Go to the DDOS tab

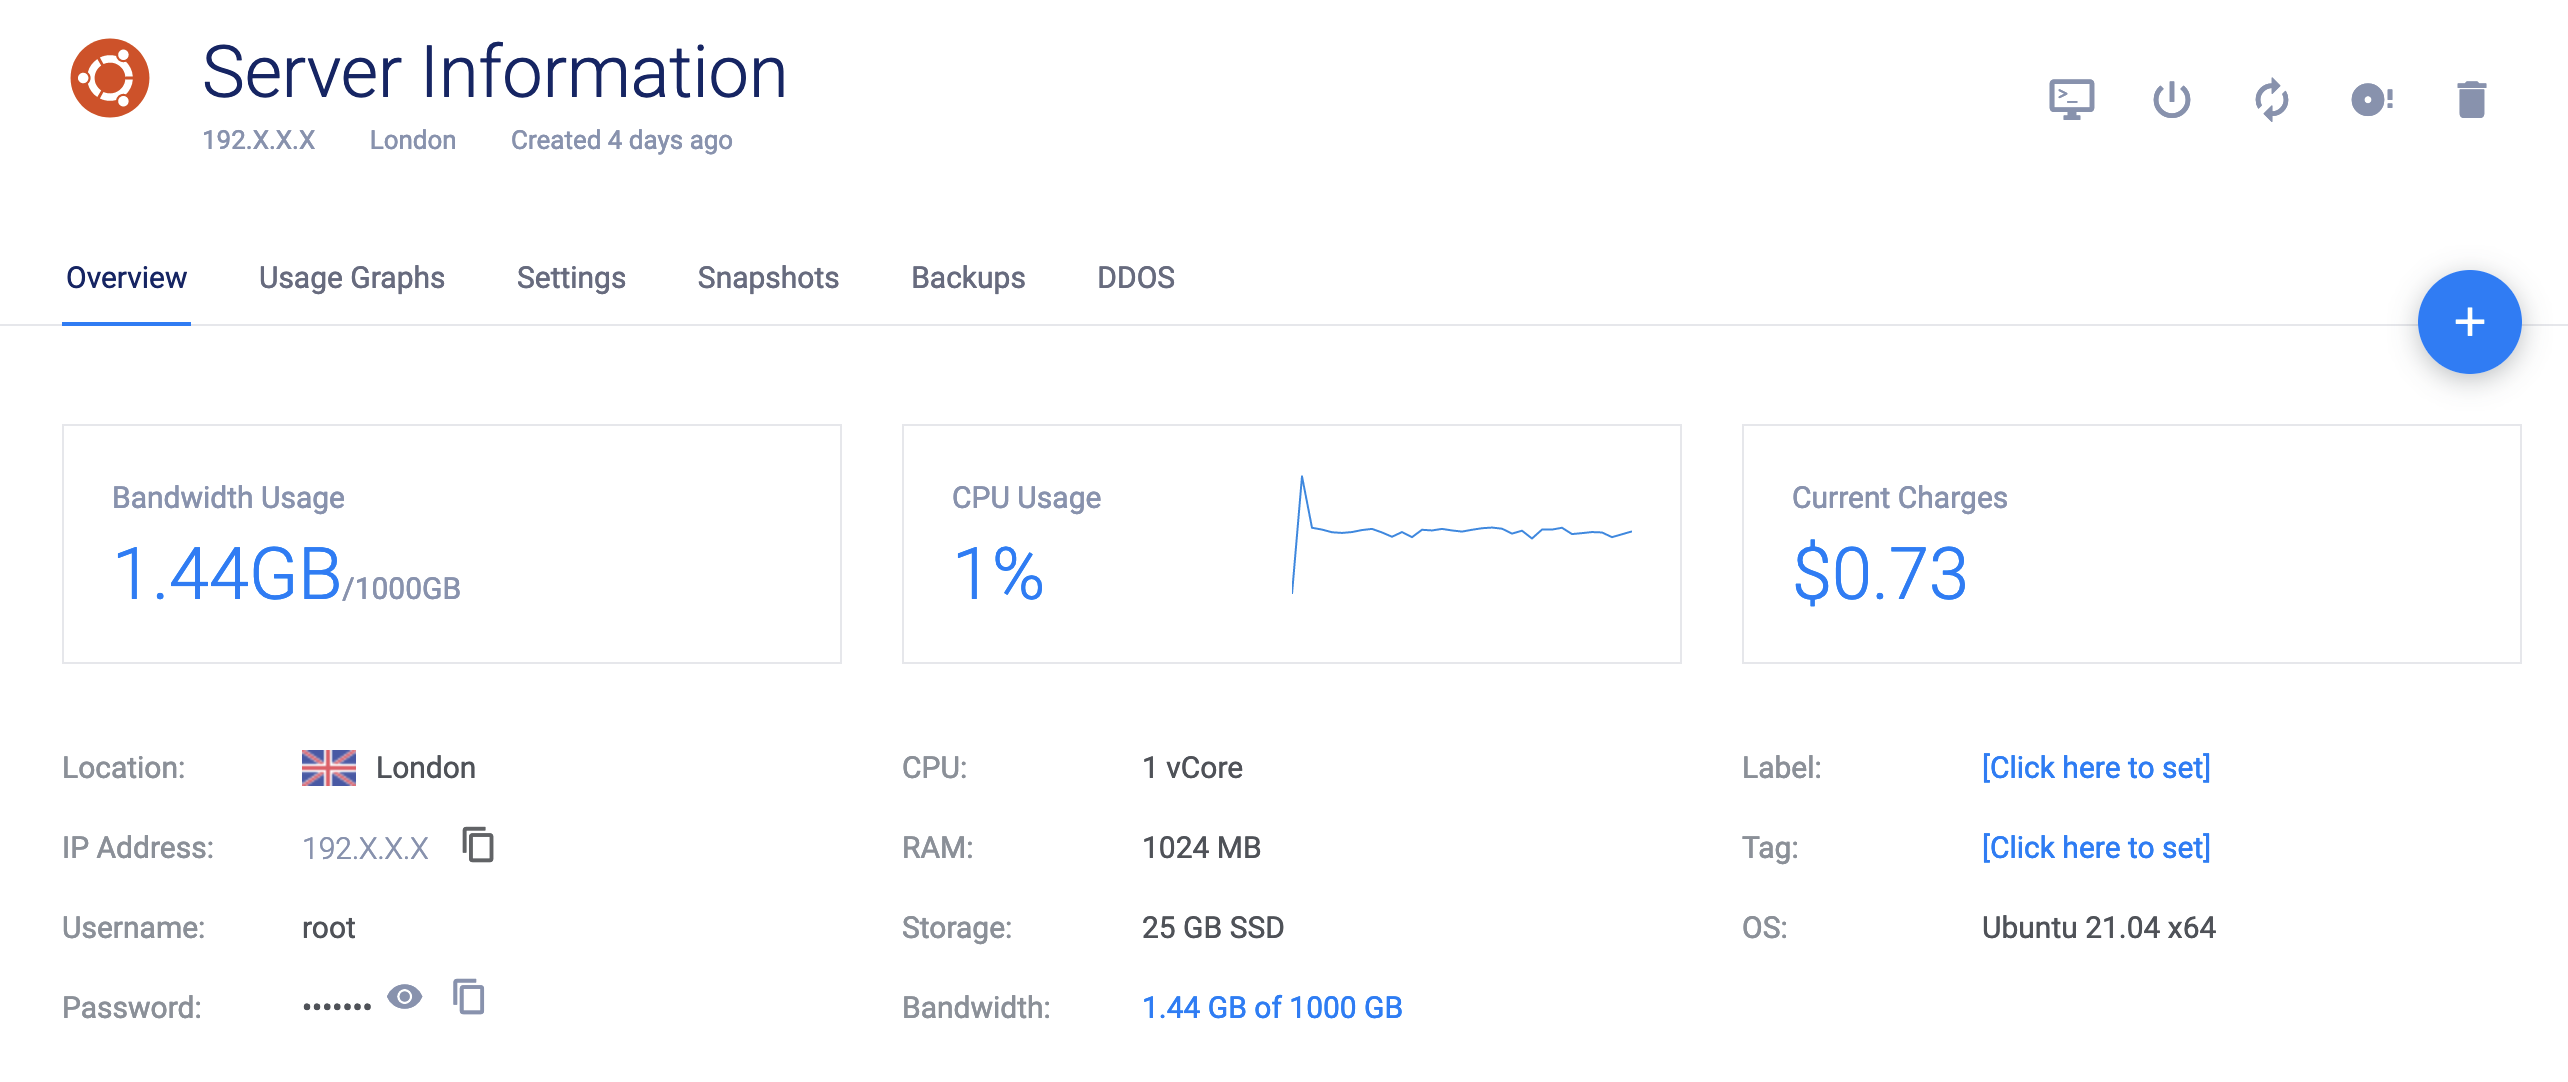pos(1134,278)
